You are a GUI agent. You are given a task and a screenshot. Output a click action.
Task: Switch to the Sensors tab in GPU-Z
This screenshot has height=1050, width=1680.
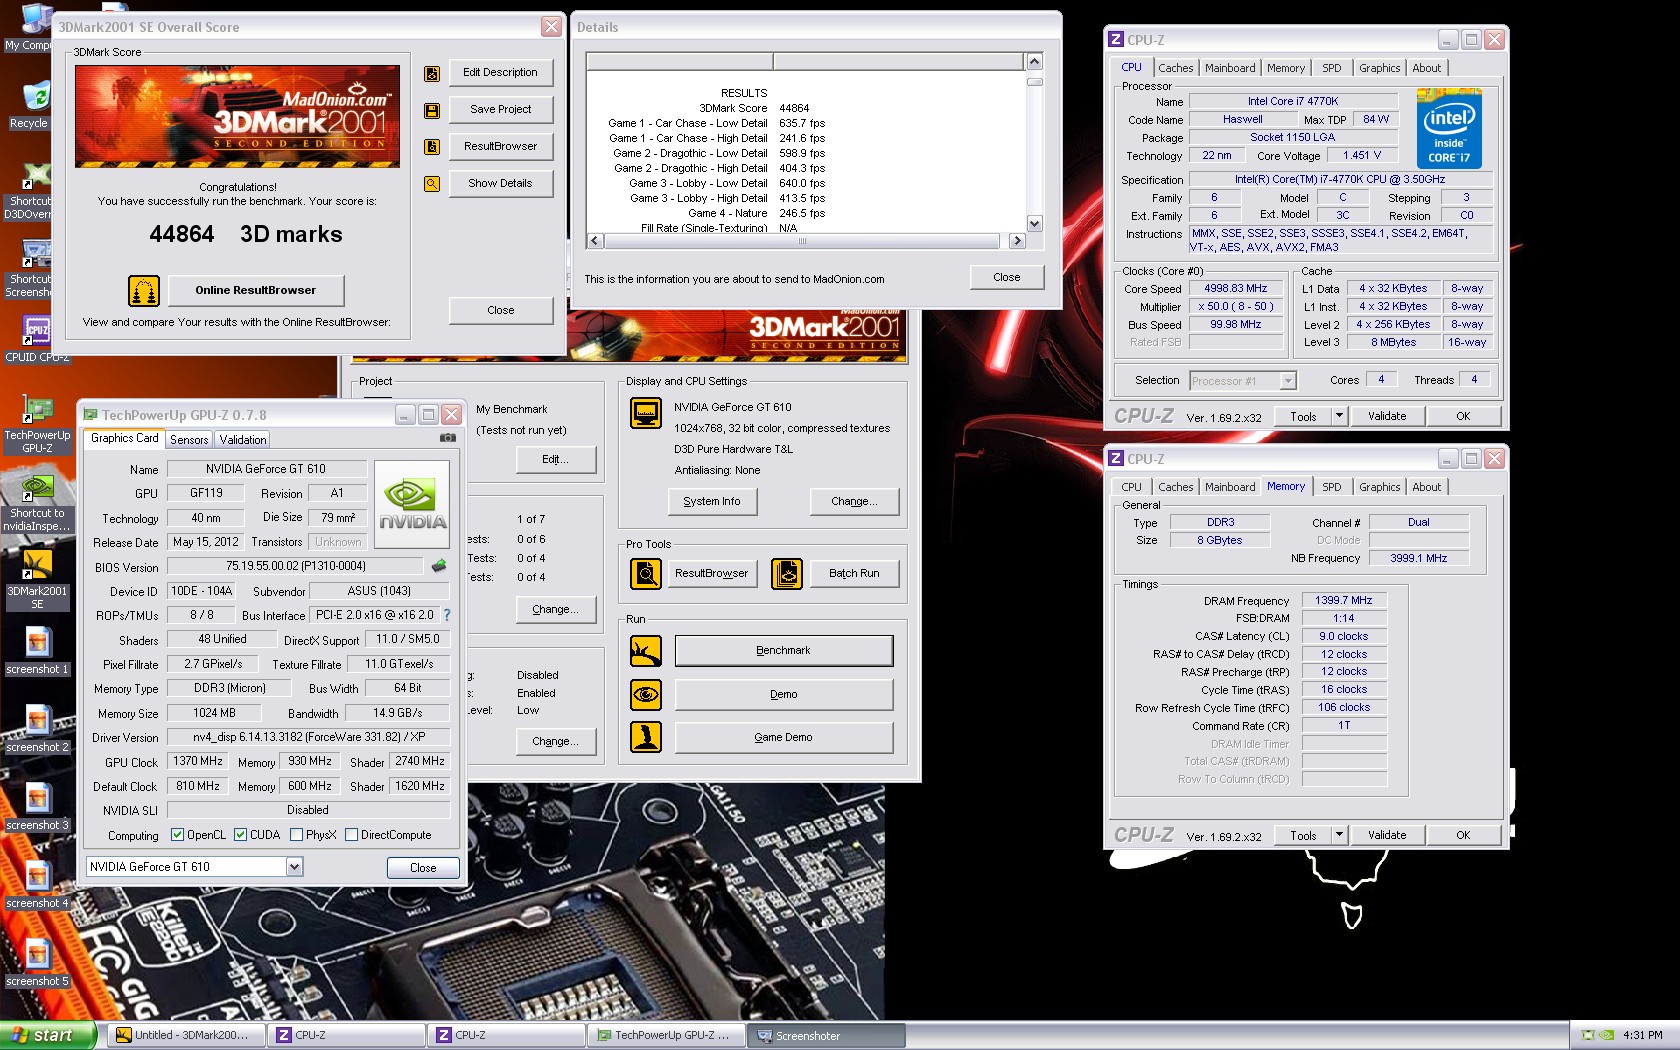(x=189, y=440)
